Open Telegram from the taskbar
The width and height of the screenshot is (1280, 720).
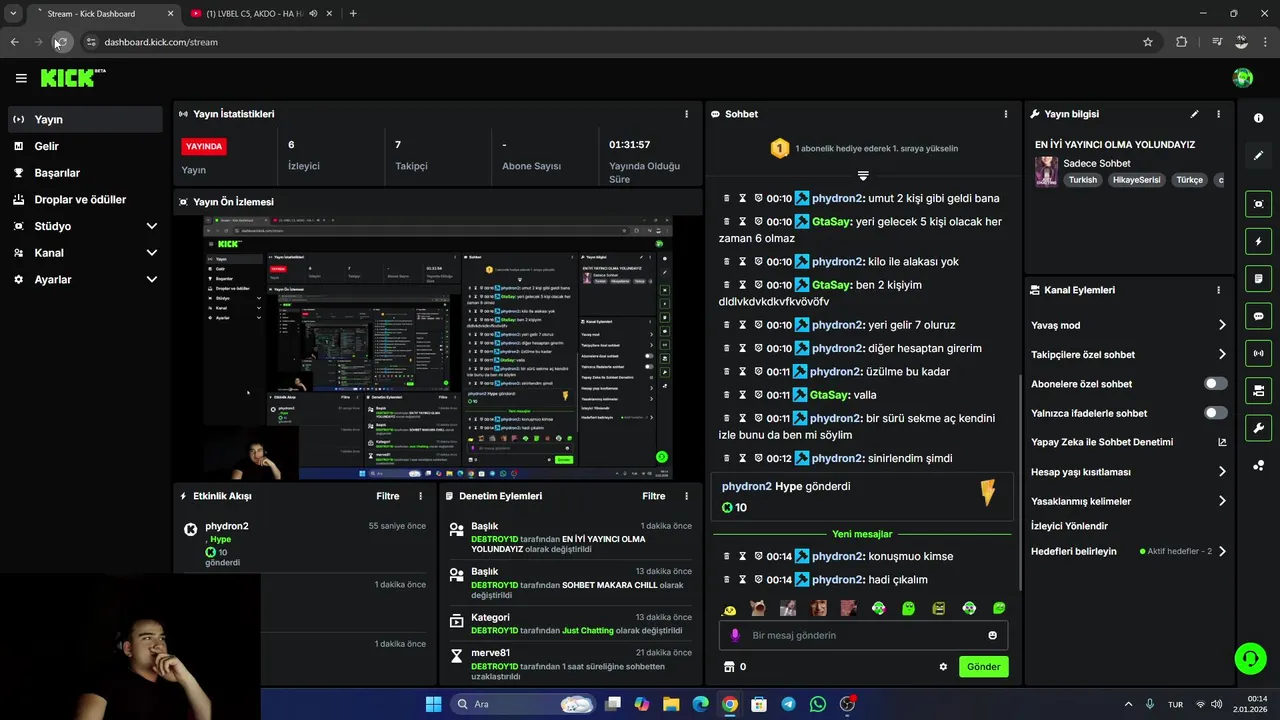(788, 704)
